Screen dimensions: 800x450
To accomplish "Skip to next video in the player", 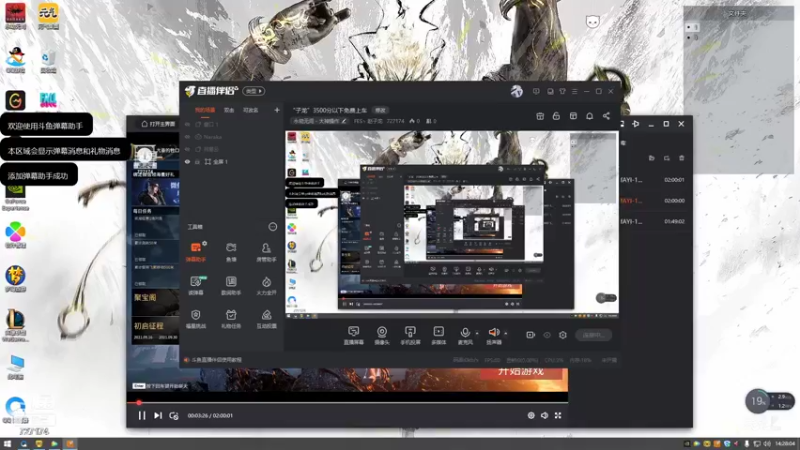I will click(x=158, y=415).
